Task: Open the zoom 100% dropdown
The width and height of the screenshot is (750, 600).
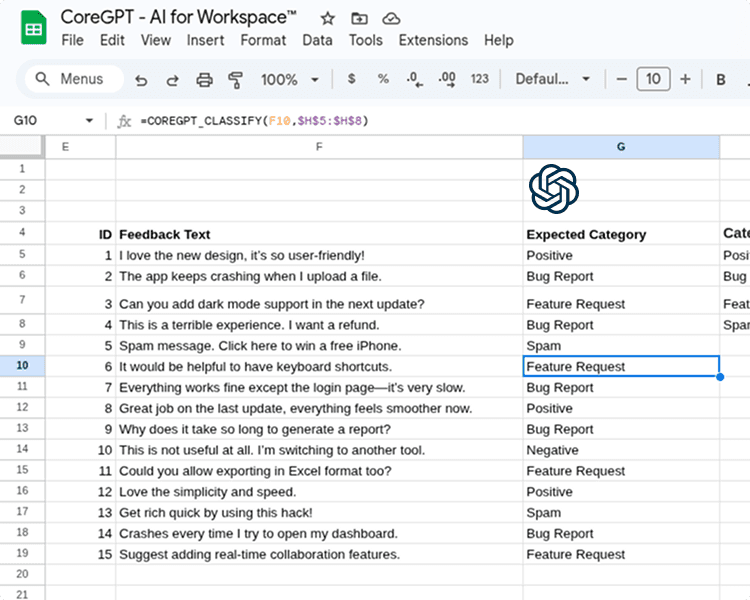Action: point(289,80)
